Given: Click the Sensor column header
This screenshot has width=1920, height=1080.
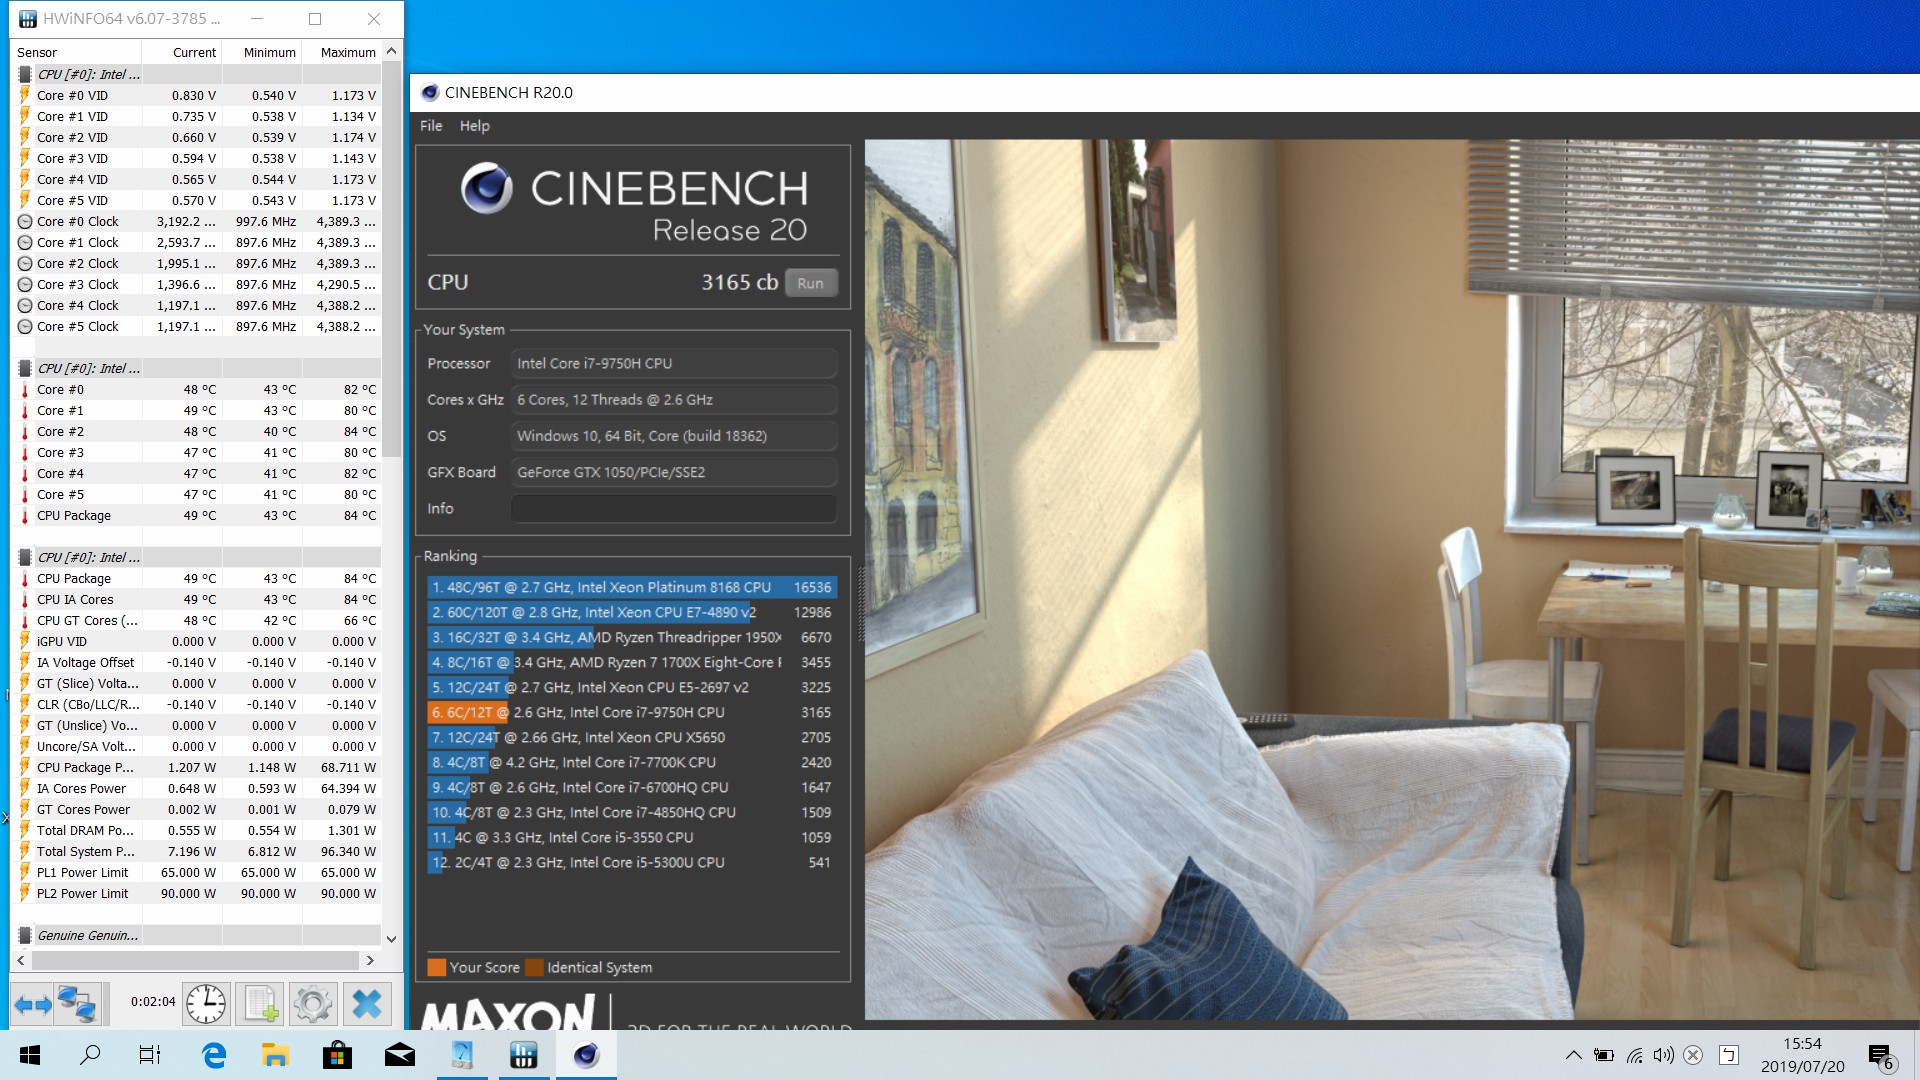Looking at the screenshot, I should [77, 52].
